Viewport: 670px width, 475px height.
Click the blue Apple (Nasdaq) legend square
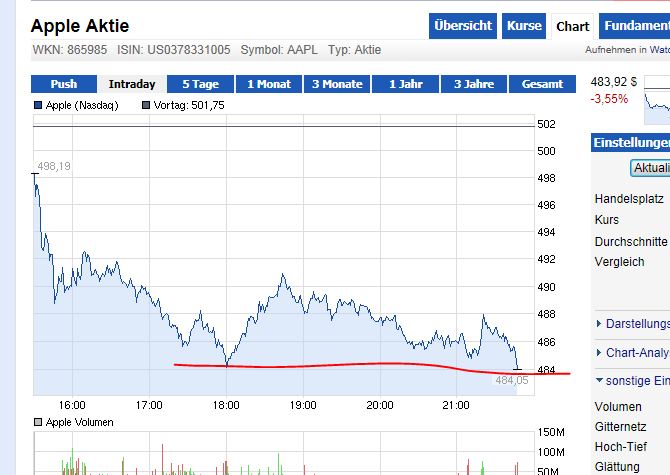[38, 105]
